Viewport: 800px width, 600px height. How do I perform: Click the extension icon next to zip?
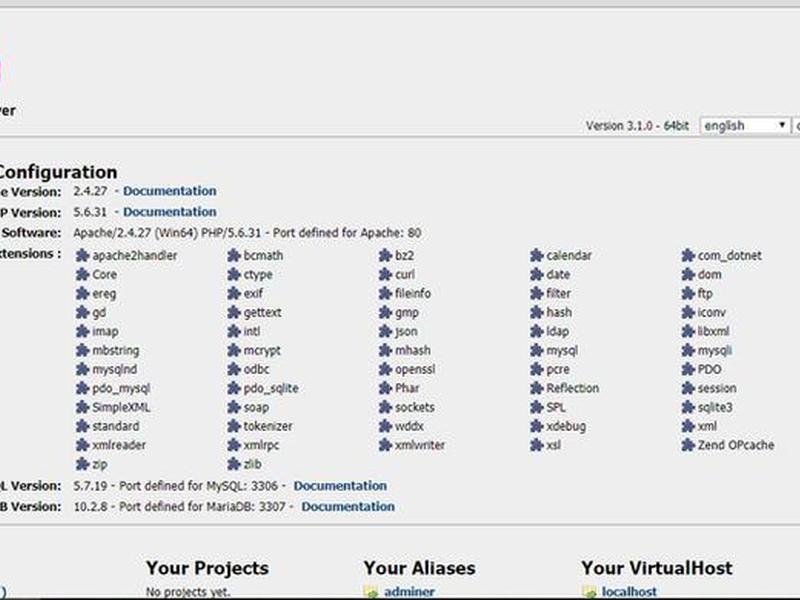pyautogui.click(x=82, y=464)
